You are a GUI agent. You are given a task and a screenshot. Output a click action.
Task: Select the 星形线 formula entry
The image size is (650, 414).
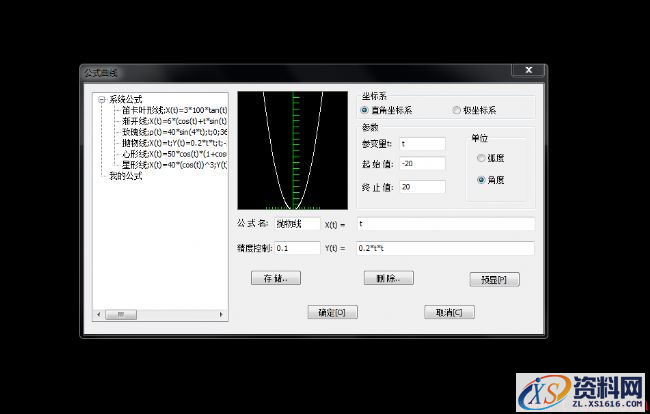coord(175,165)
